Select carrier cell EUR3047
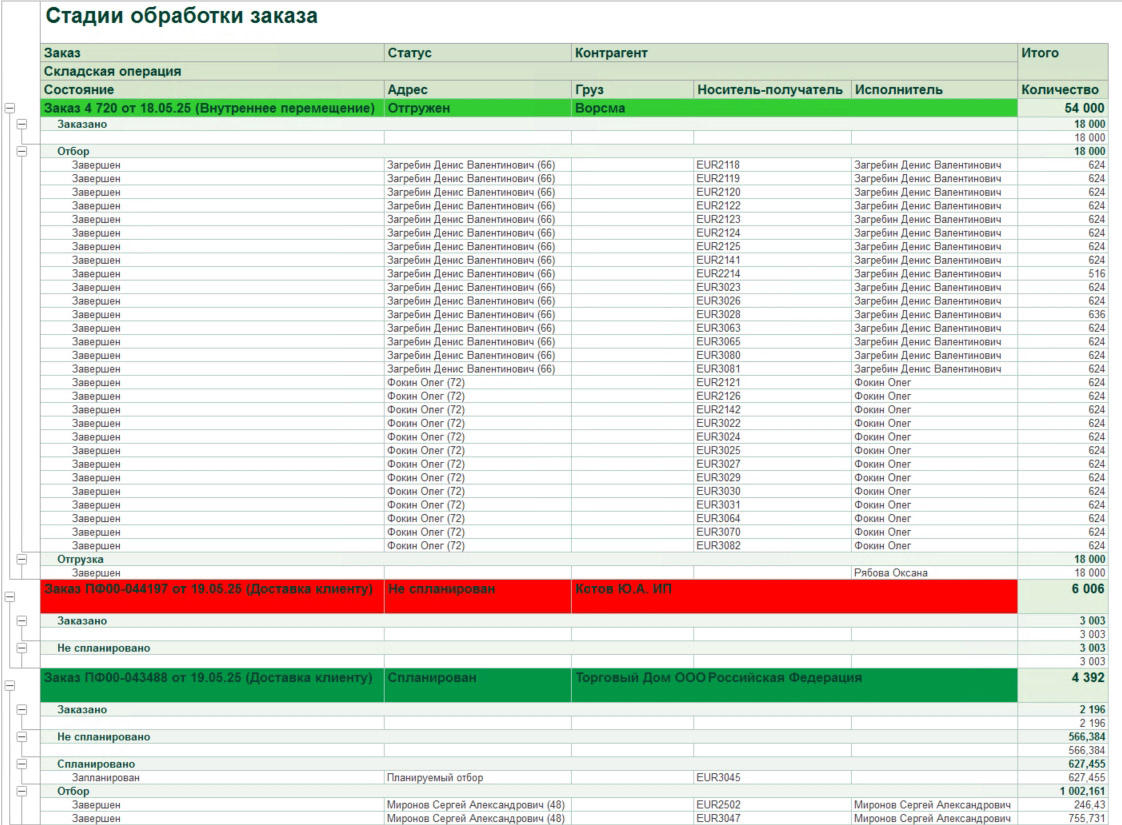The height and width of the screenshot is (825, 1122). click(773, 818)
